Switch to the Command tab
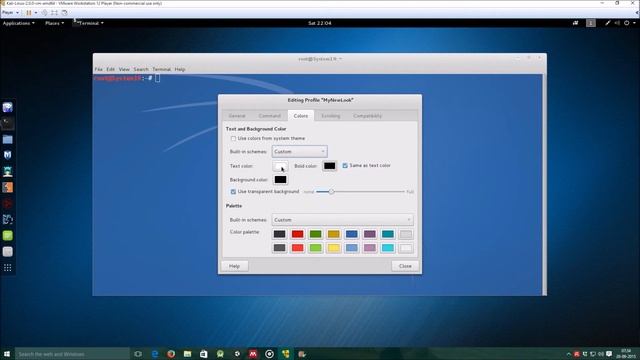This screenshot has width=640, height=360. 269,116
